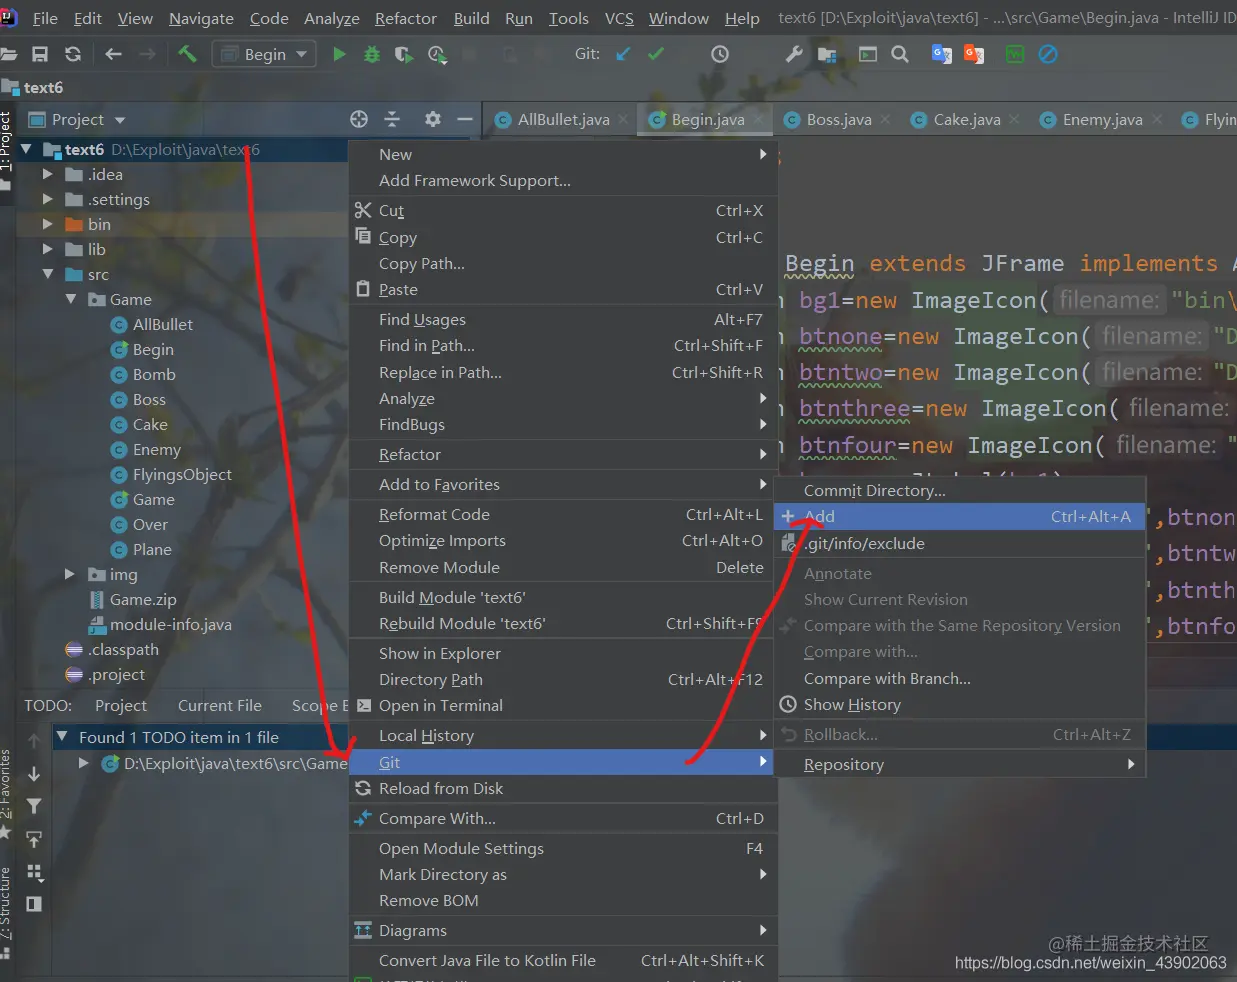Click the blue translate icon
Screen dimensions: 1237x982
point(941,54)
